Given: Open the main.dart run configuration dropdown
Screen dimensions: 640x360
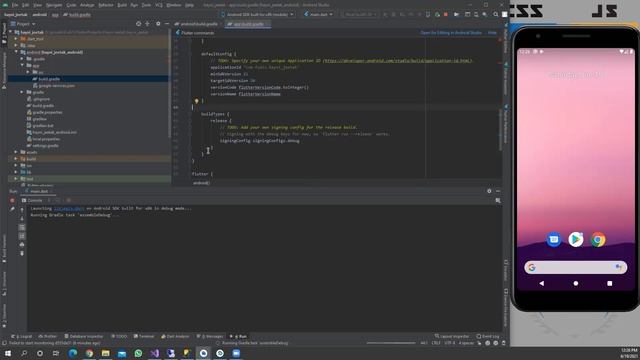Looking at the screenshot, I should [x=318, y=14].
